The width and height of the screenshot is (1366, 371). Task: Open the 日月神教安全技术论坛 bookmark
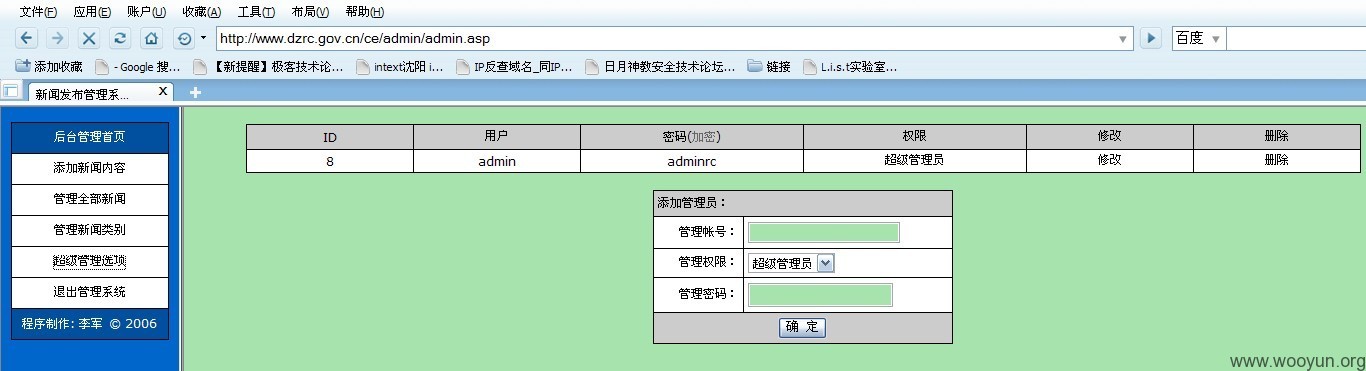(x=660, y=67)
